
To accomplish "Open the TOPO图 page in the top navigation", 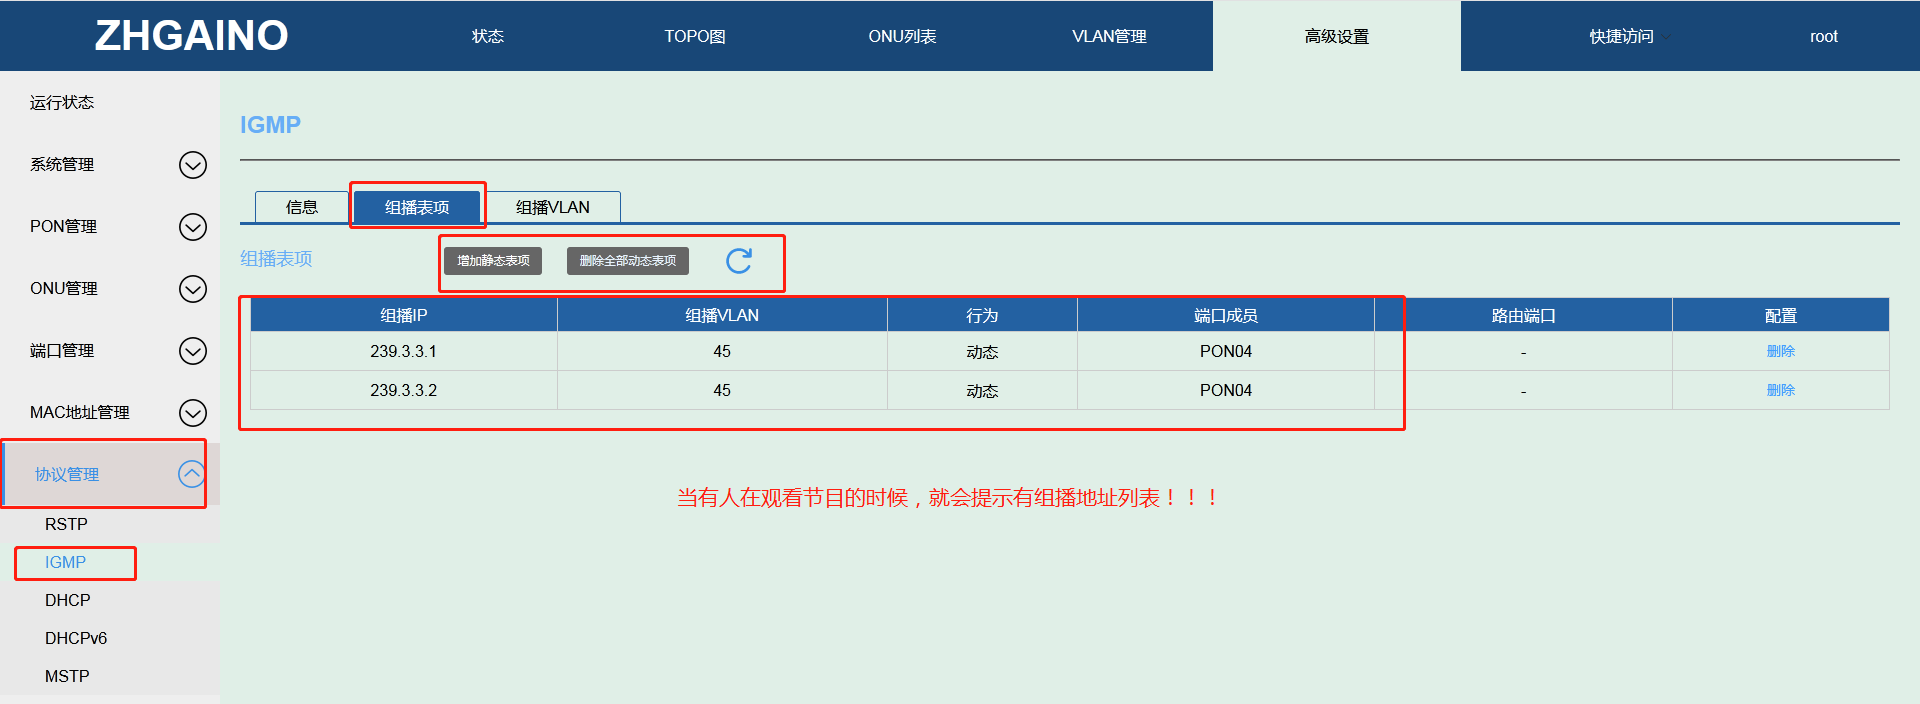I will 694,37.
